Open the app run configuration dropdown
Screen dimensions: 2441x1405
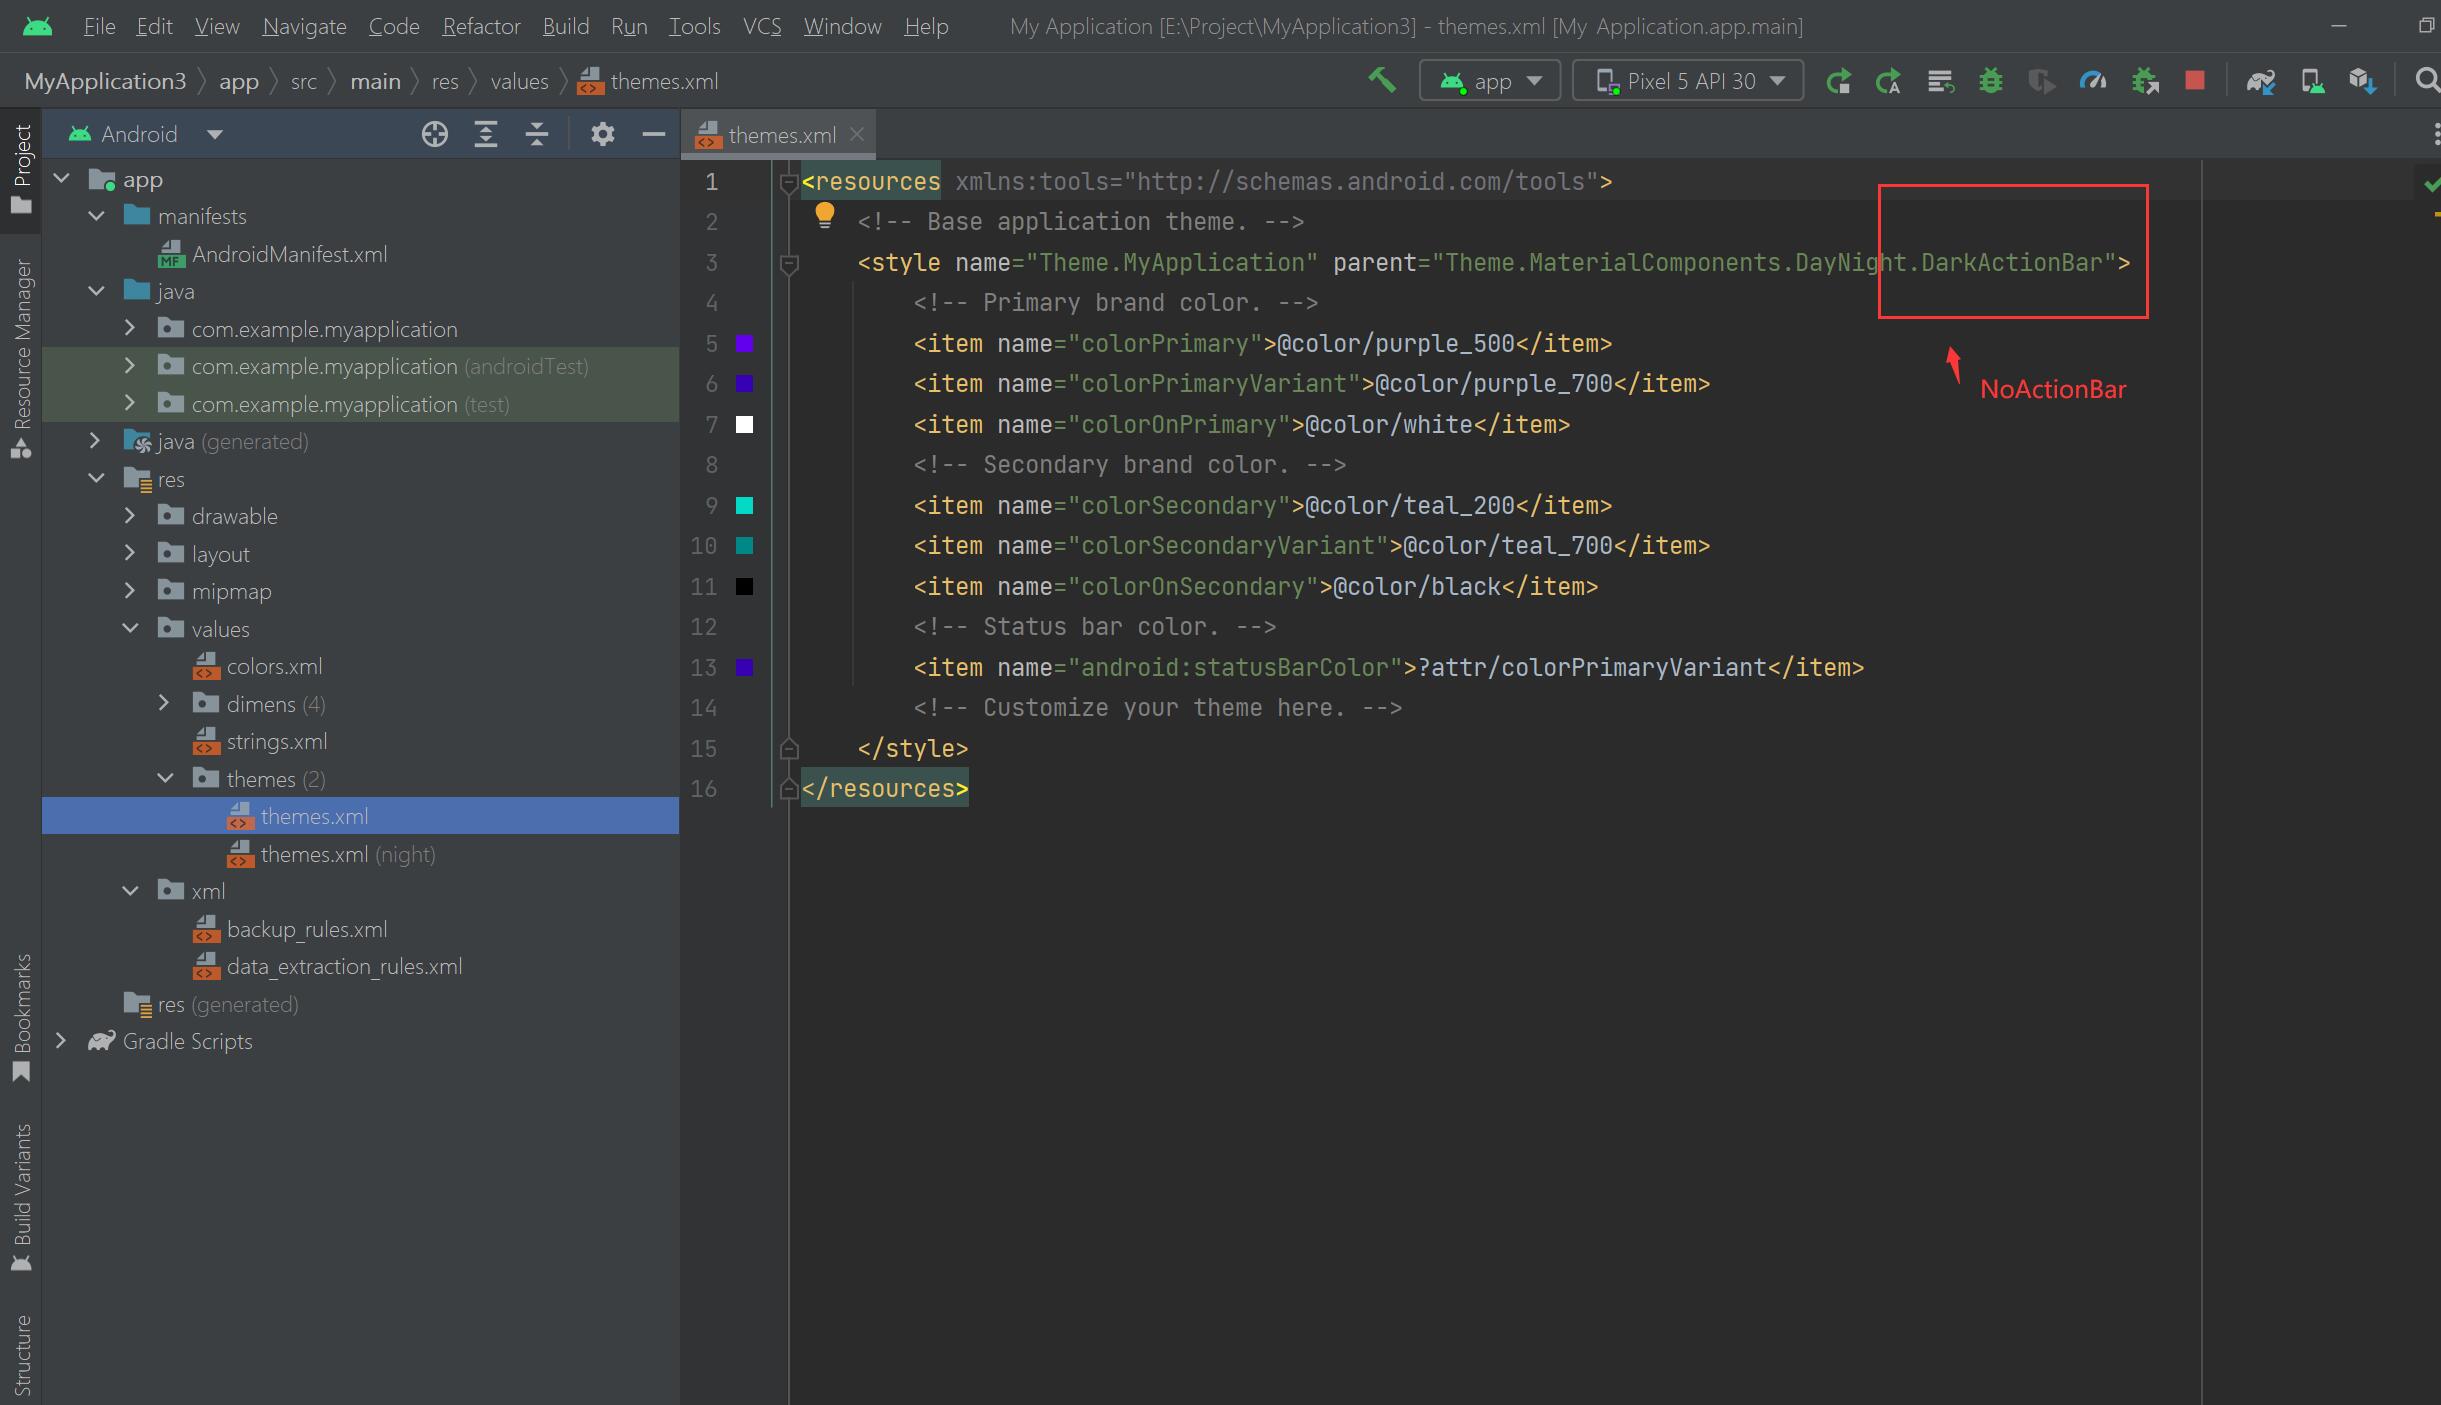point(1490,81)
